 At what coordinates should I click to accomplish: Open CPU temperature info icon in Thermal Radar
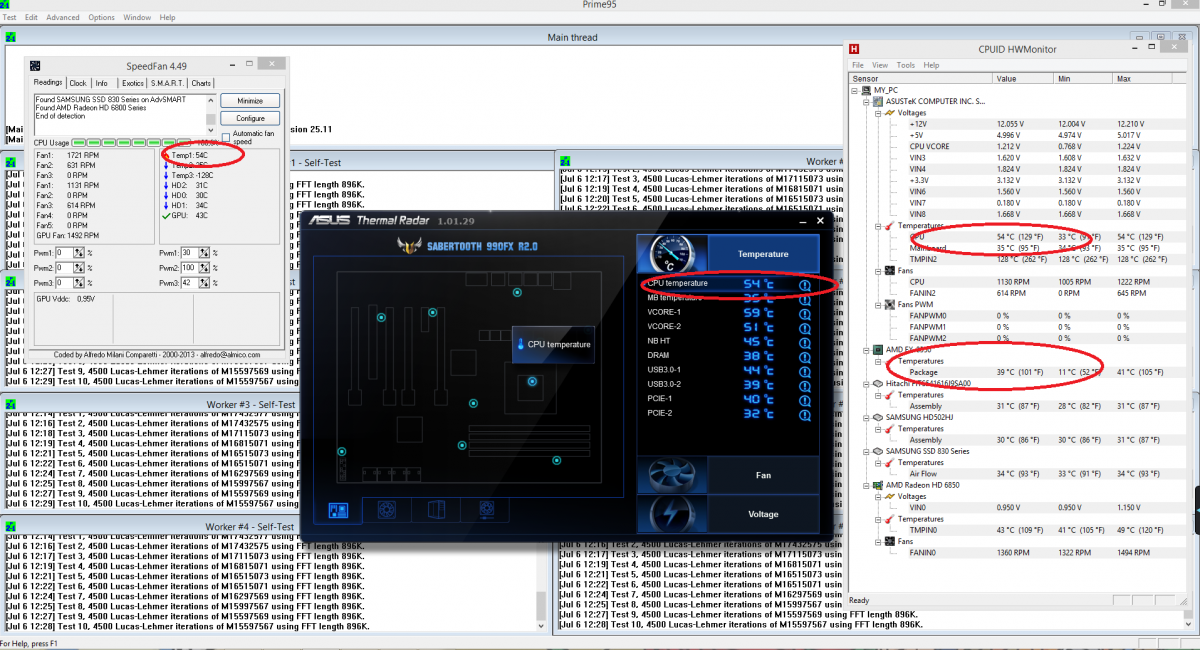(x=805, y=284)
